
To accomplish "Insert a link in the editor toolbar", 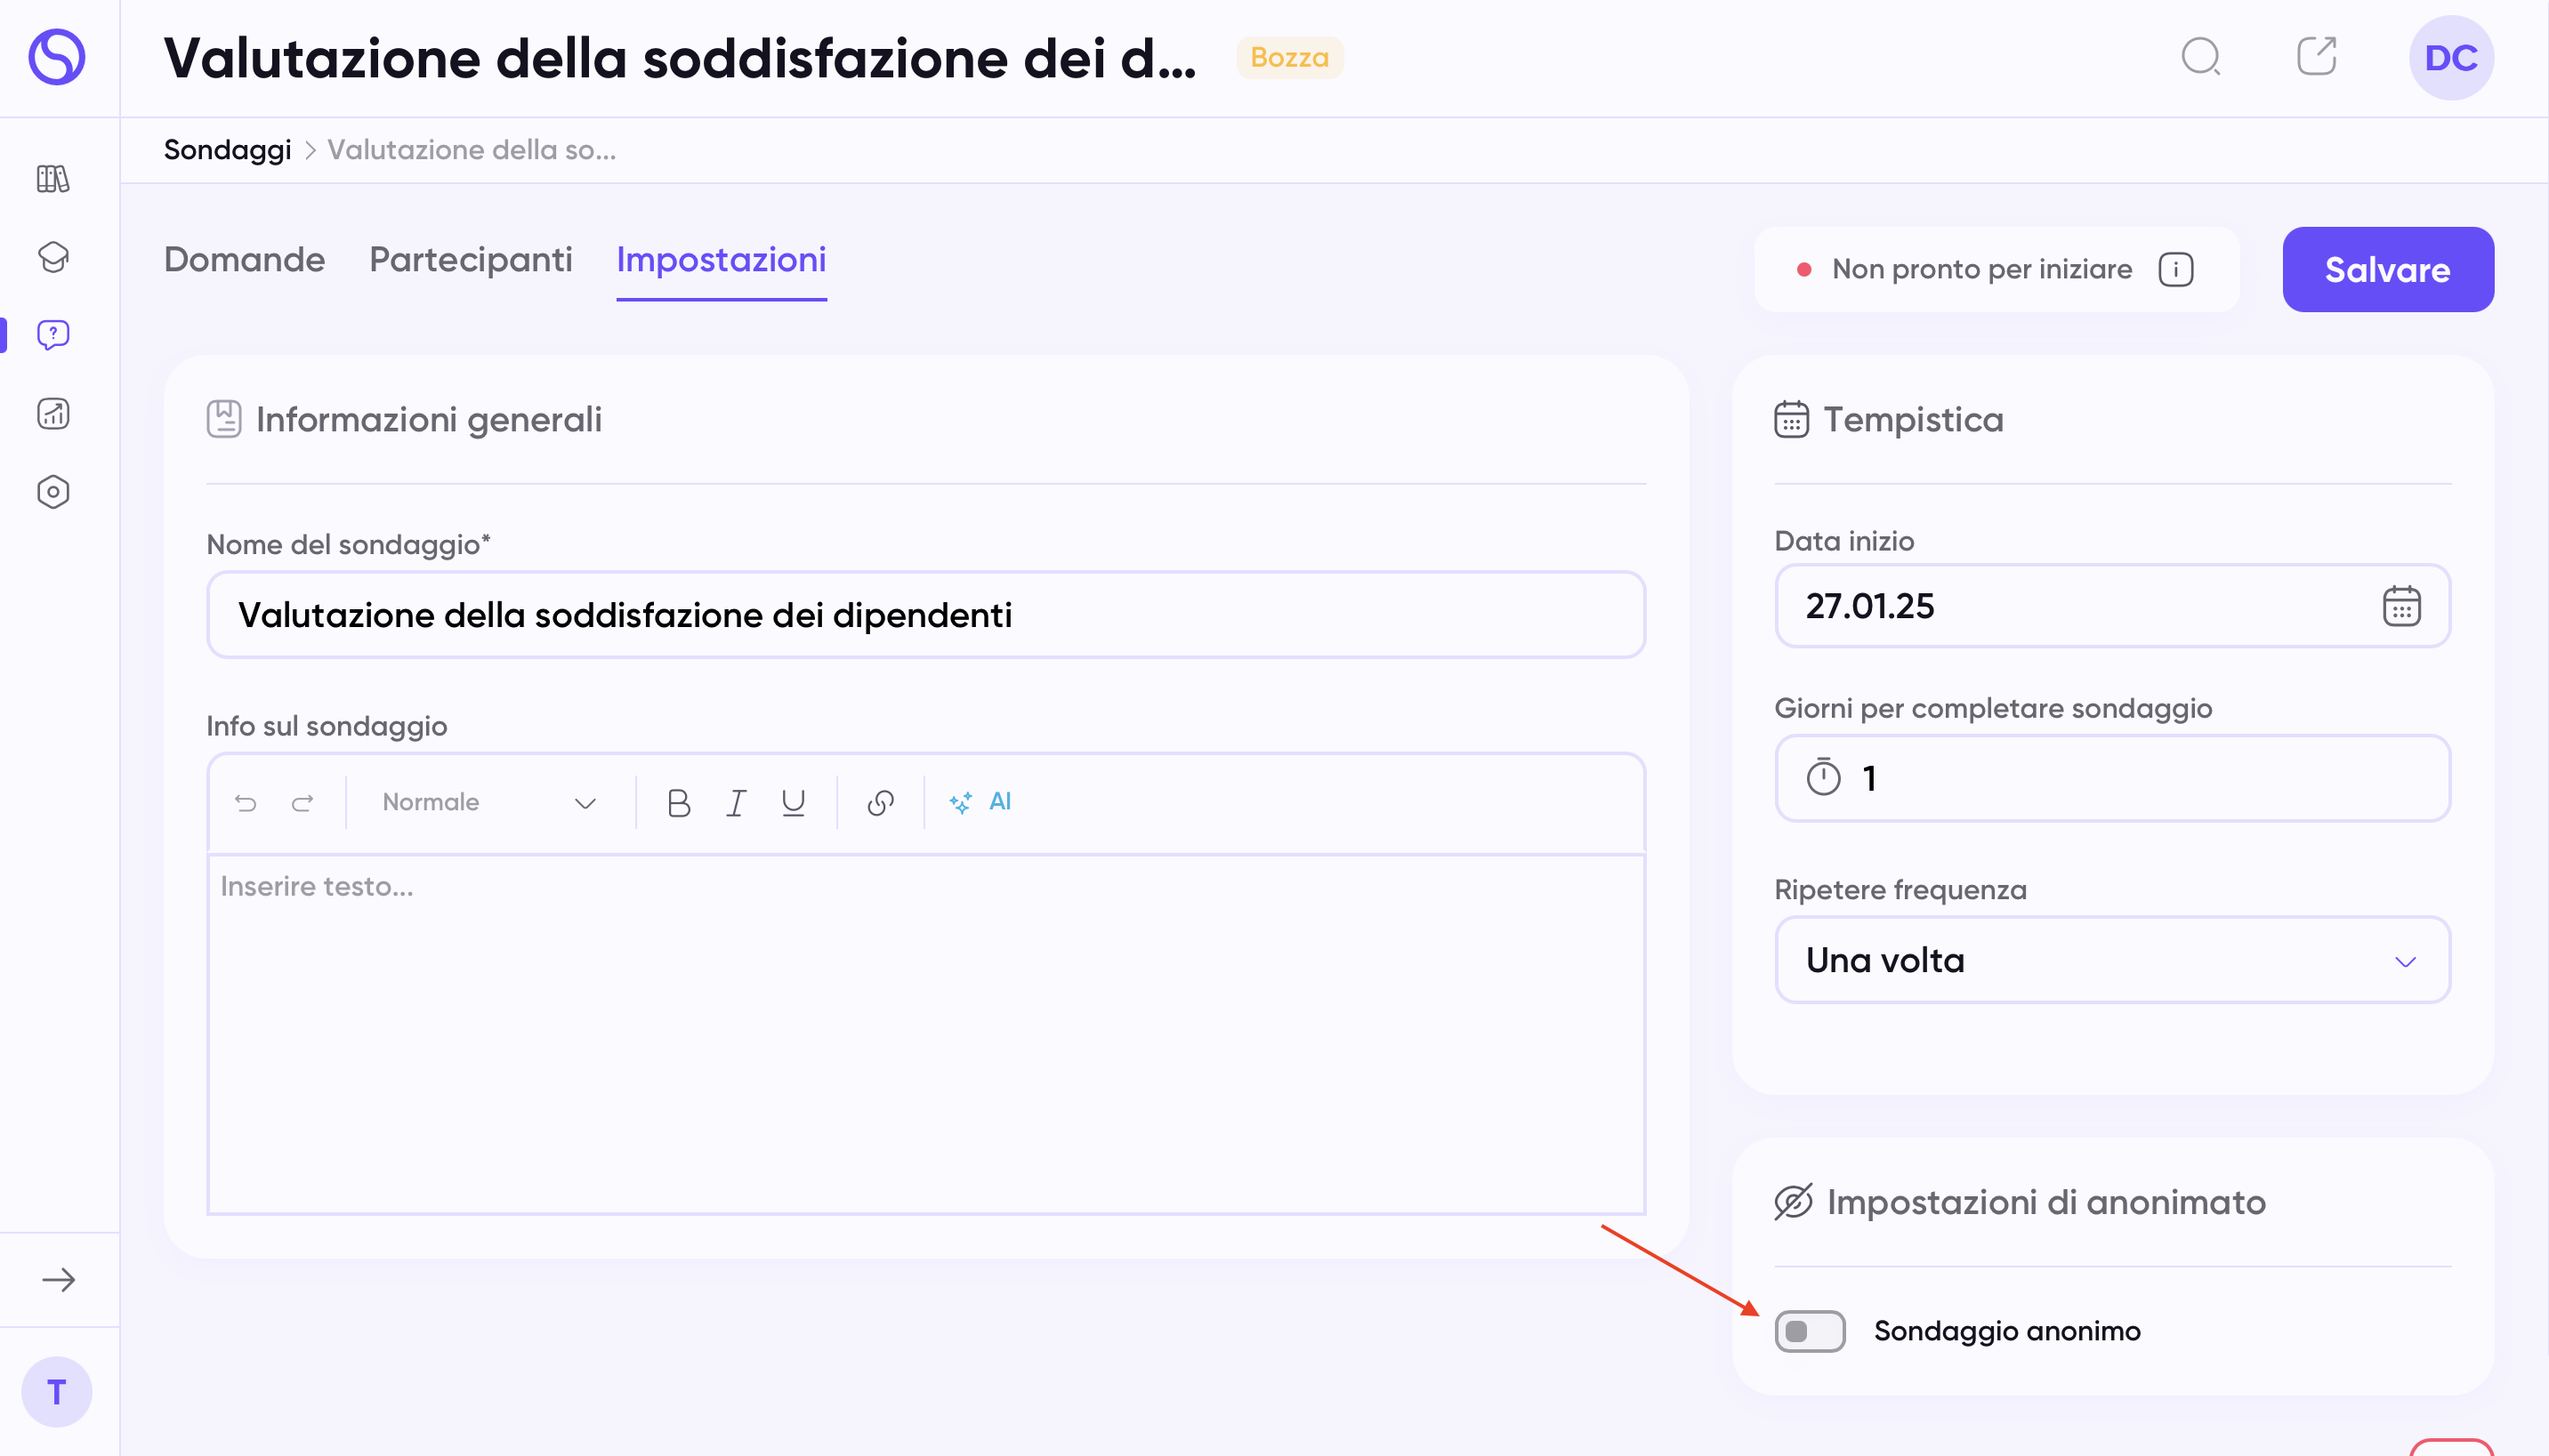I will [x=880, y=802].
